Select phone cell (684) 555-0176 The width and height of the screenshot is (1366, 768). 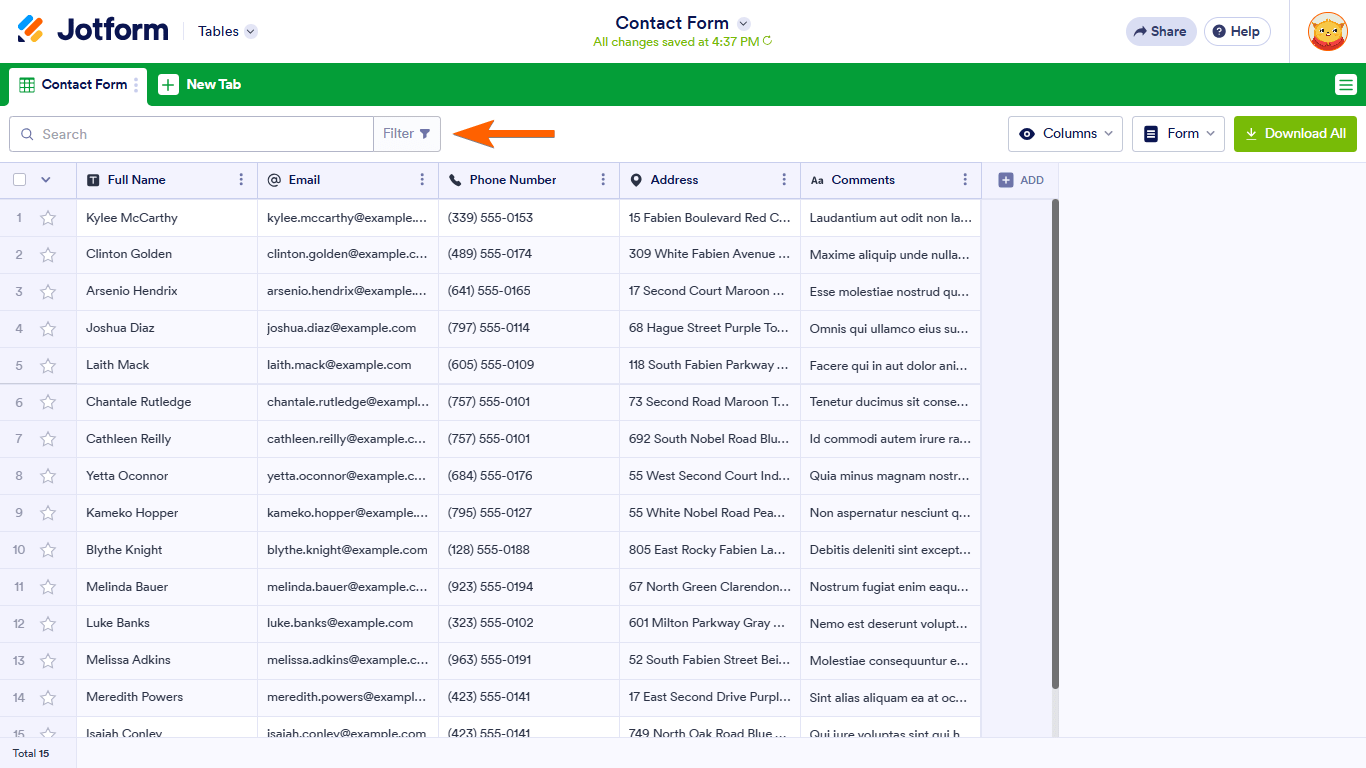529,476
